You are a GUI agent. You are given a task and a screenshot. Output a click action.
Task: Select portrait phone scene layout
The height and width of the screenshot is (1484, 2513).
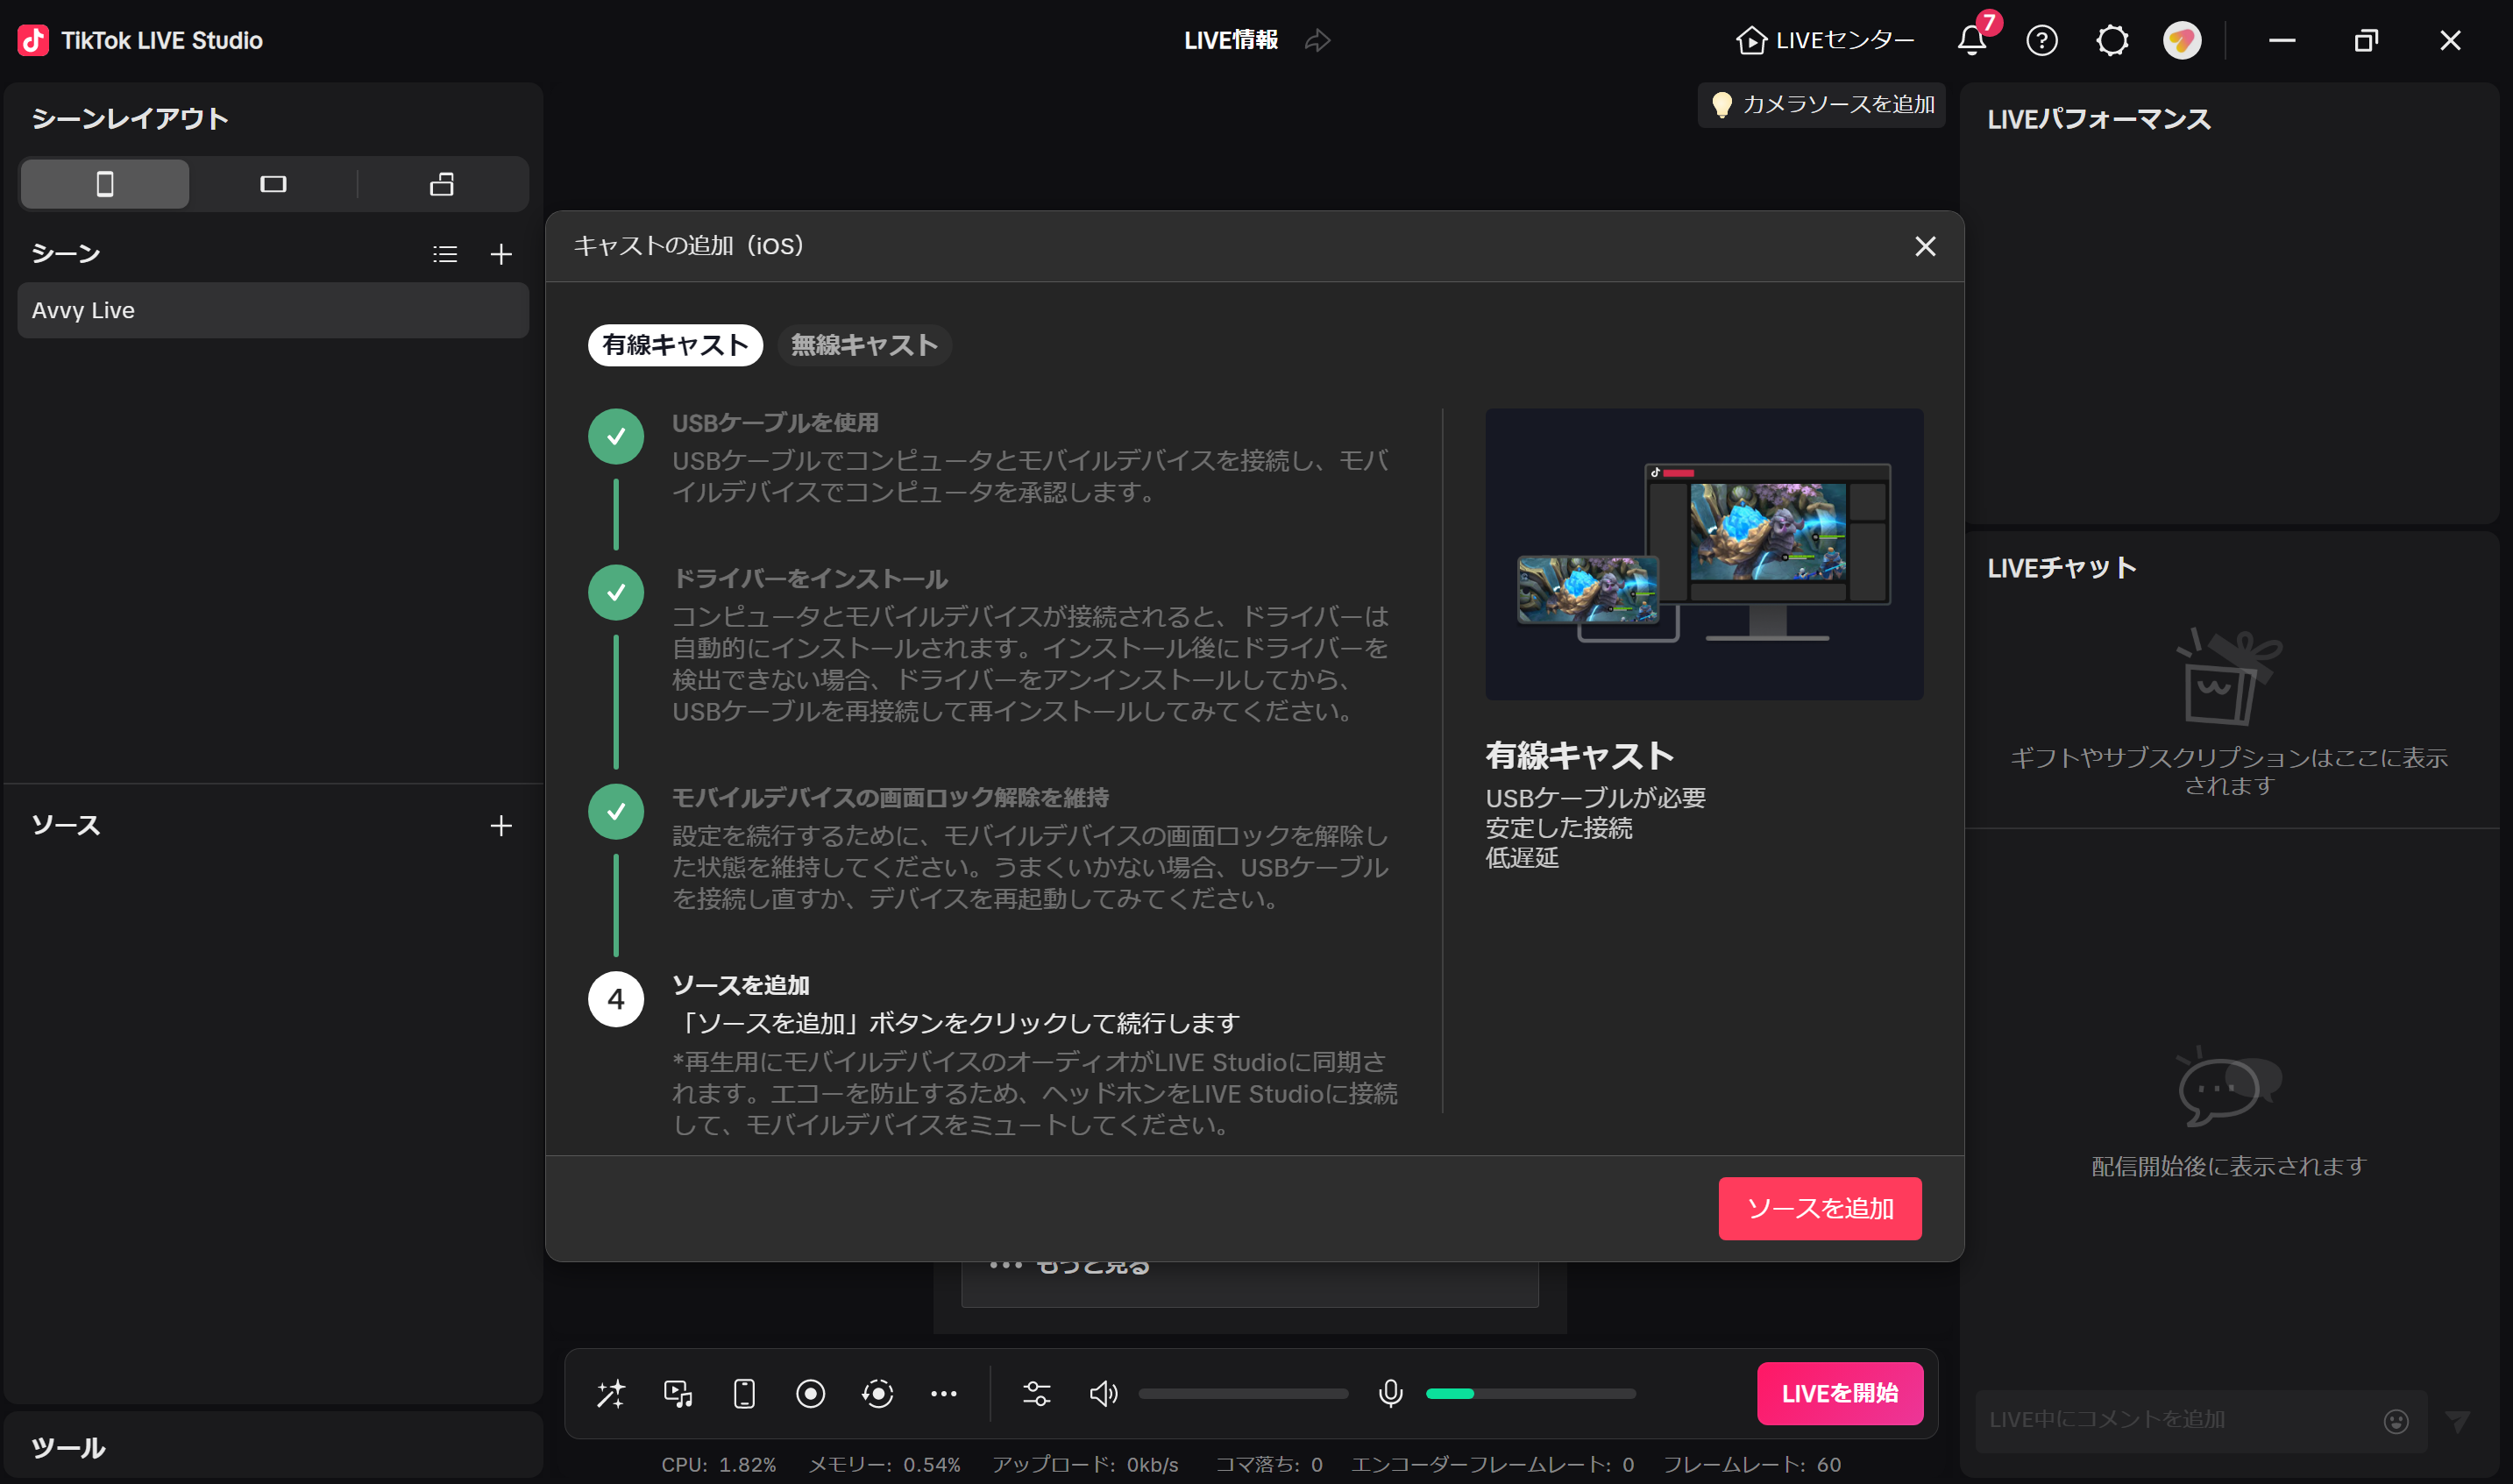coord(104,184)
